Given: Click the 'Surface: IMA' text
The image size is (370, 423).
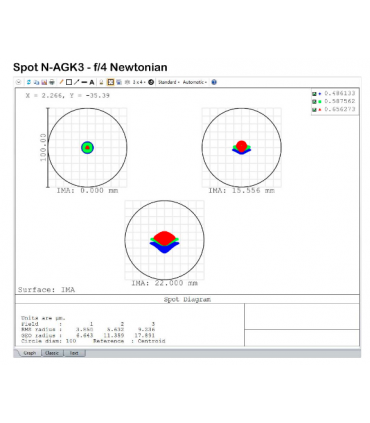Looking at the screenshot, I should pos(46,290).
